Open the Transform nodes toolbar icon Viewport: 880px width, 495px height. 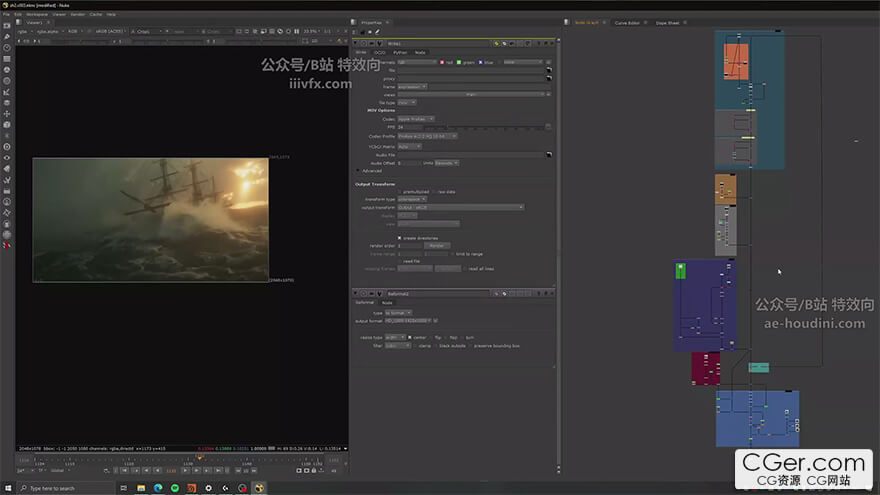click(7, 113)
